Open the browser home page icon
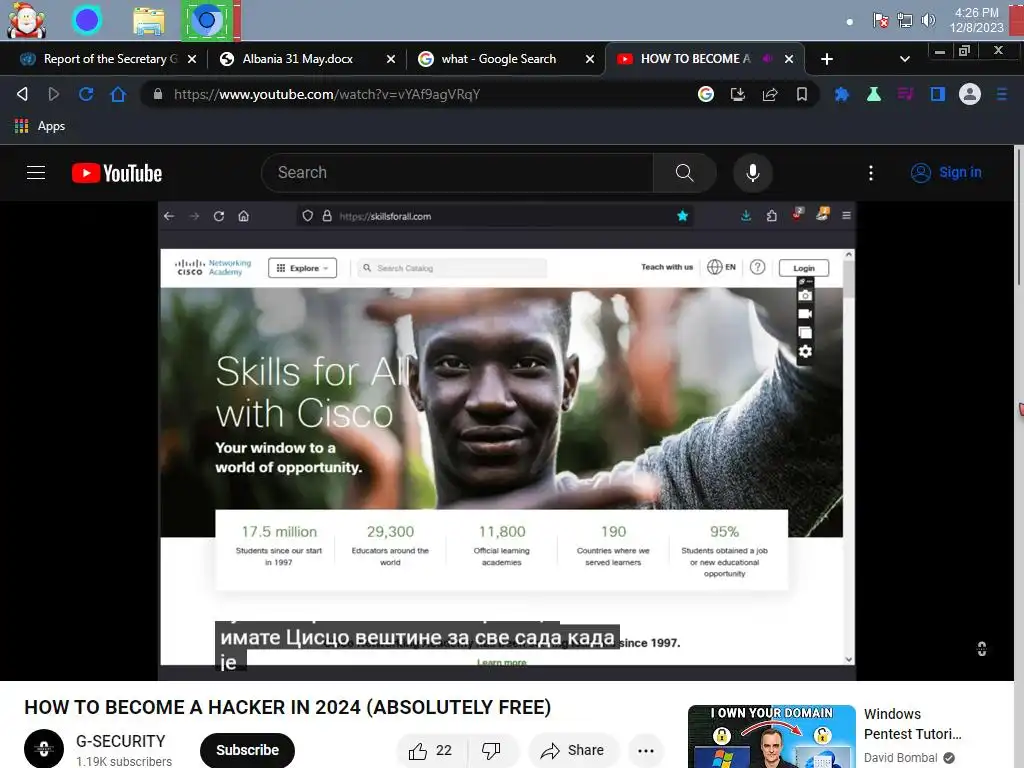1024x768 pixels. (x=118, y=94)
